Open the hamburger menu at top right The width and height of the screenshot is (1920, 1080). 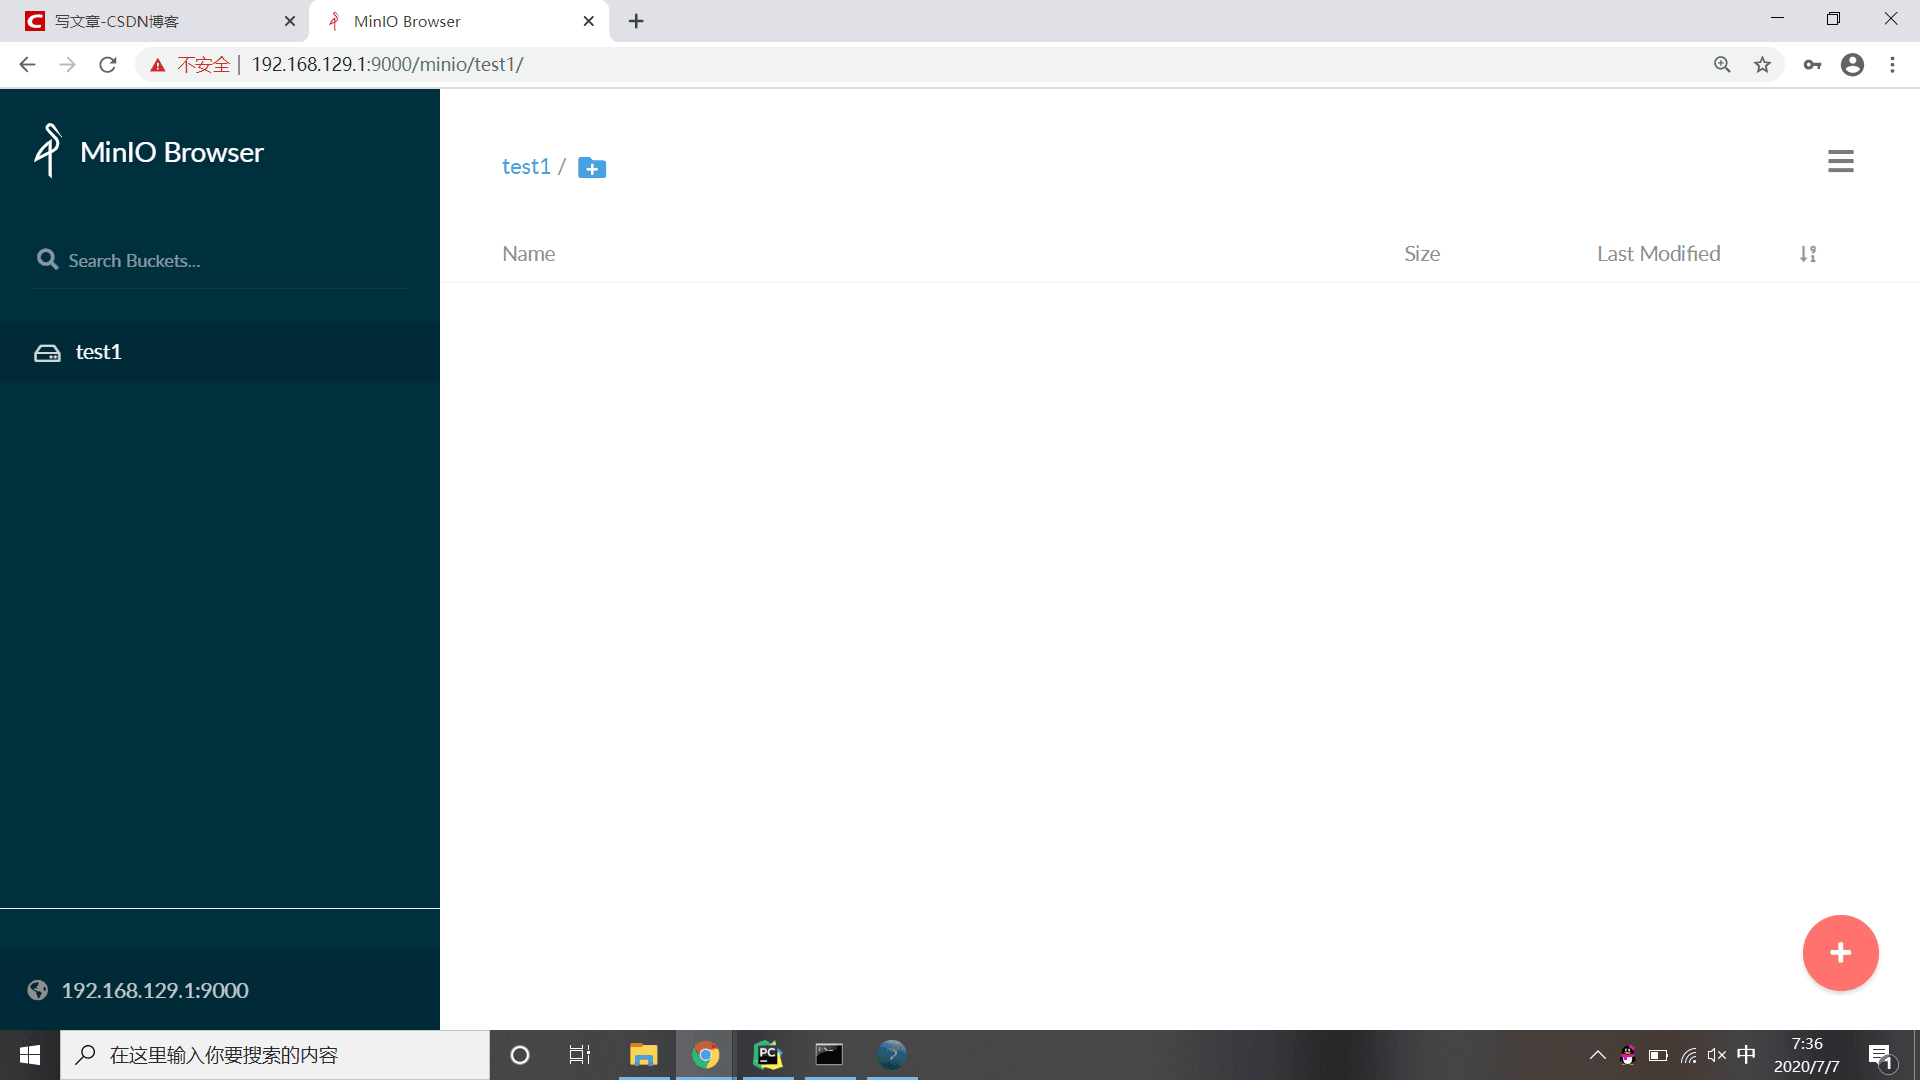1840,160
